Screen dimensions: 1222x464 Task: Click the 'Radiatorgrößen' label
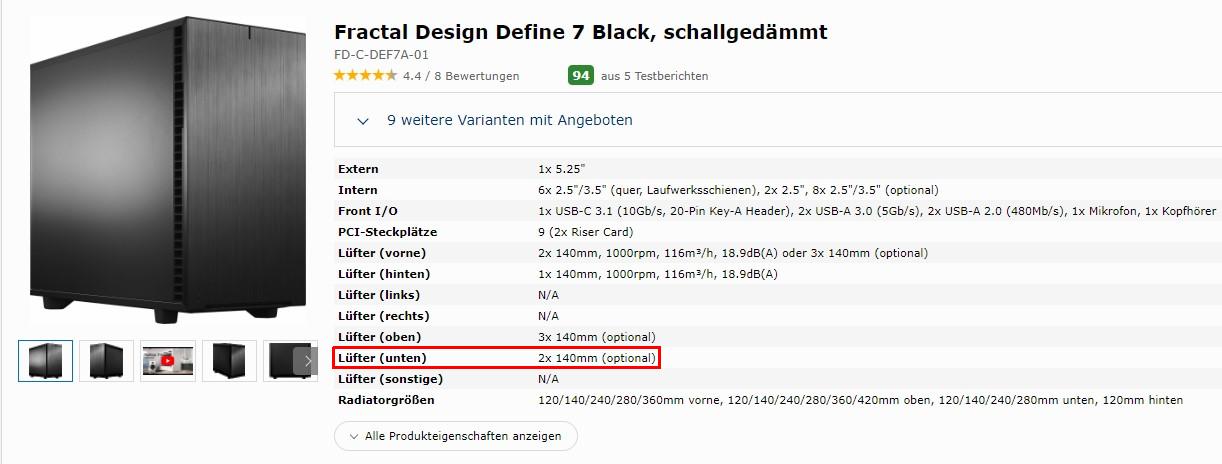pyautogui.click(x=386, y=400)
